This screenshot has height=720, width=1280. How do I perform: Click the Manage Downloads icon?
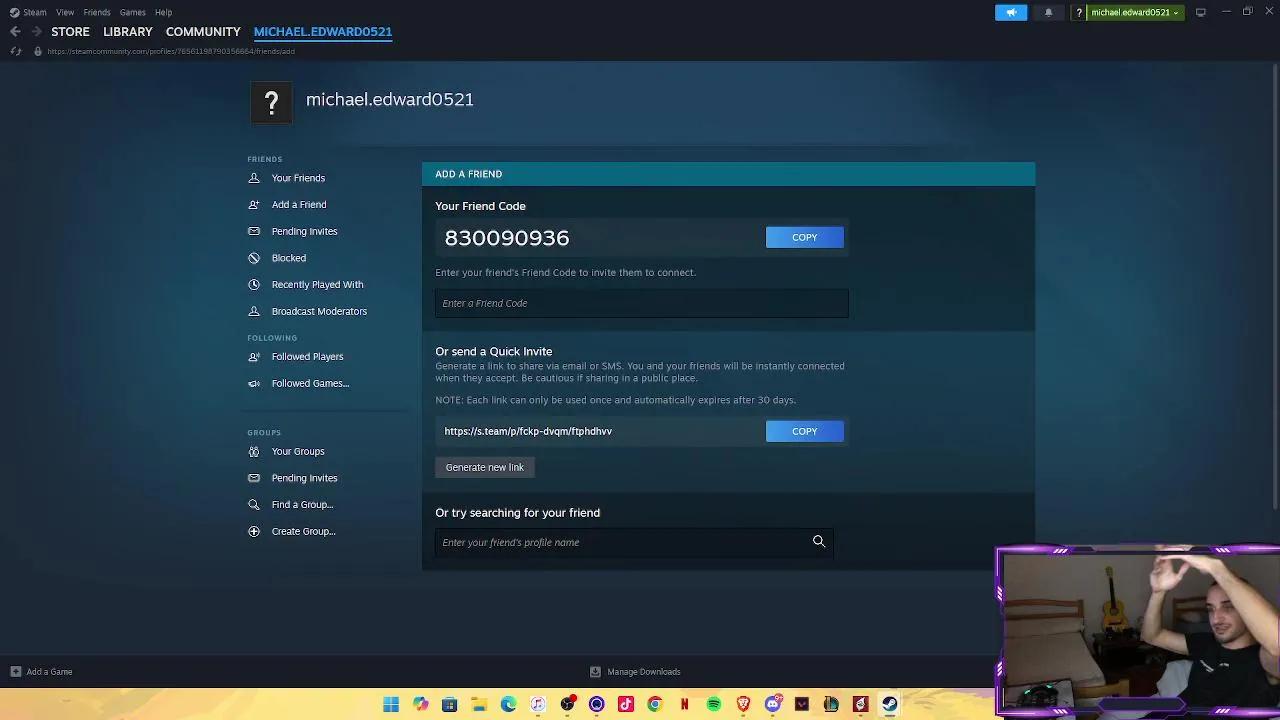coord(595,672)
